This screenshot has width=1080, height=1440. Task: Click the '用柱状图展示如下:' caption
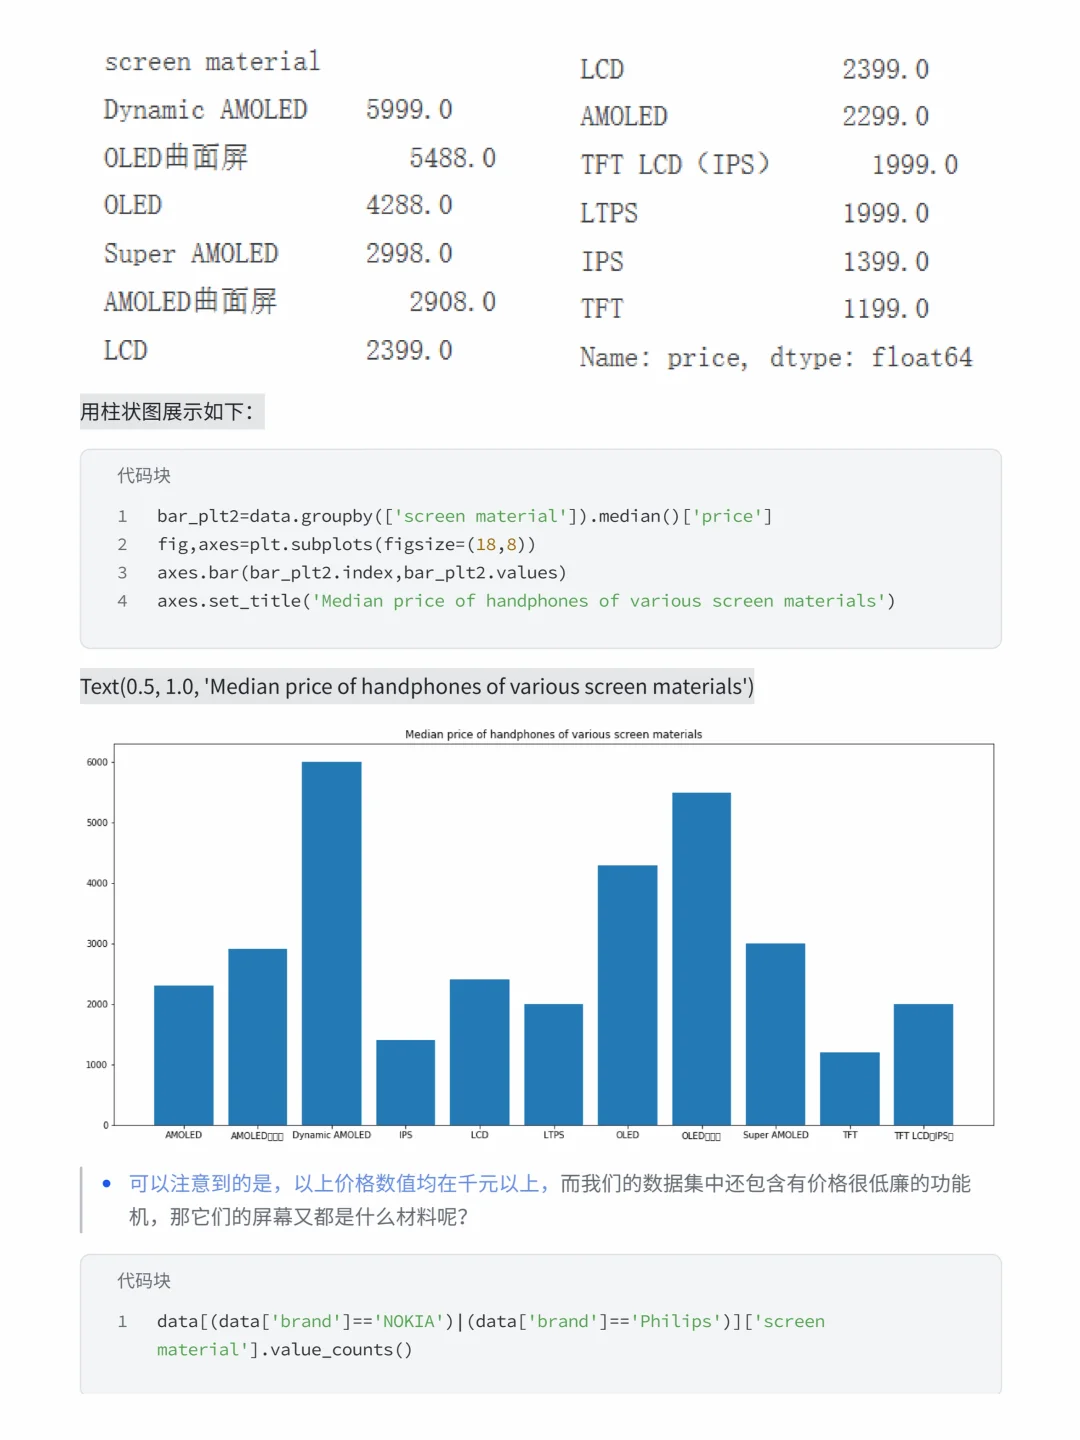(167, 412)
